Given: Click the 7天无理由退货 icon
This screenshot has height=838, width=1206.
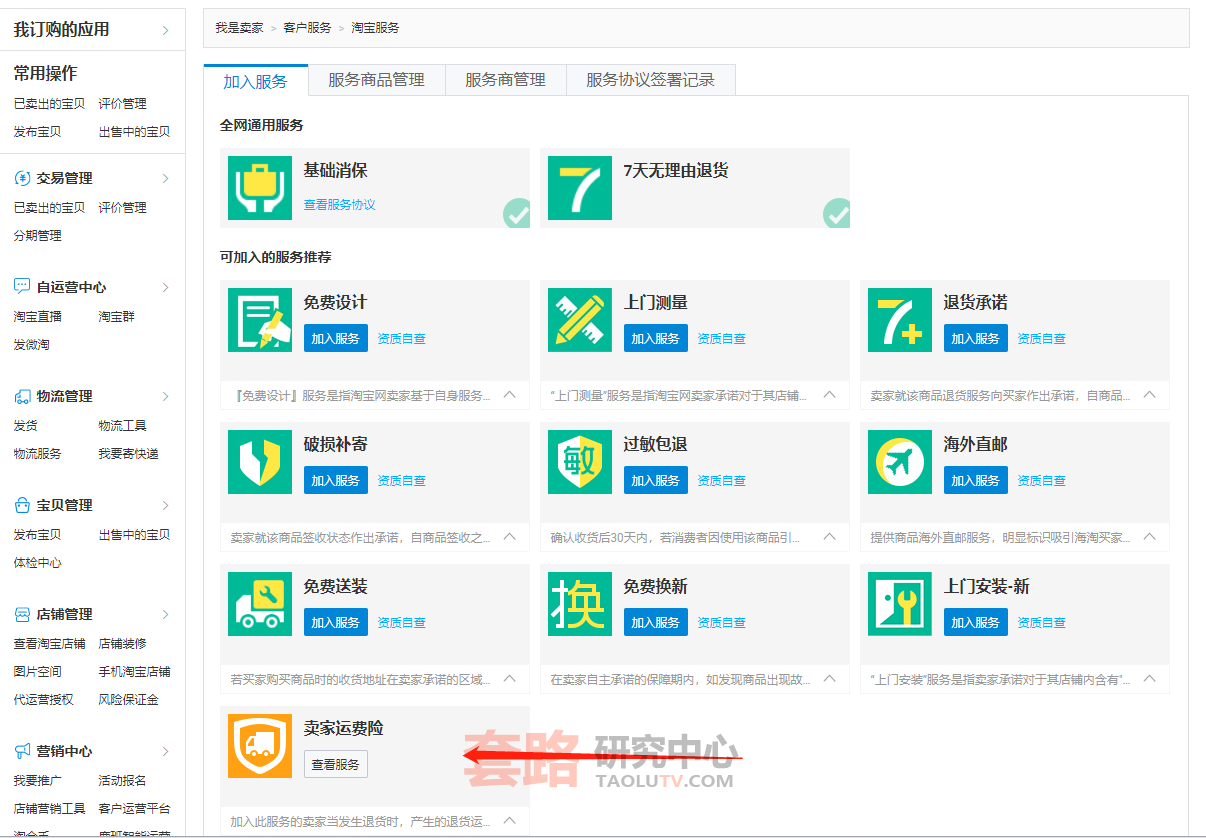Looking at the screenshot, I should coord(580,188).
